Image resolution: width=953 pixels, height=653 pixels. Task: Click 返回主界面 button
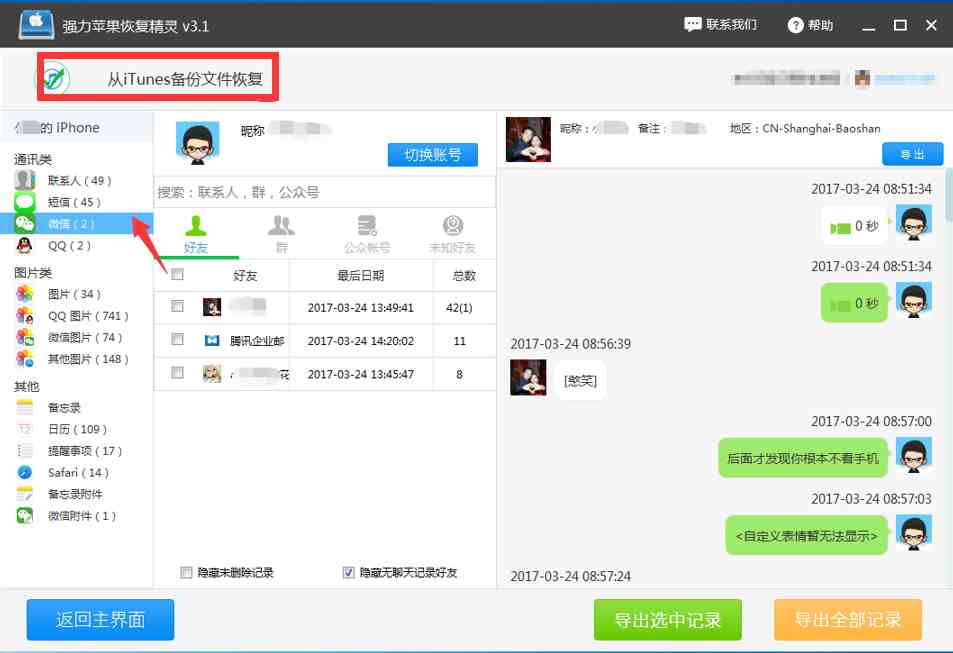click(x=100, y=620)
